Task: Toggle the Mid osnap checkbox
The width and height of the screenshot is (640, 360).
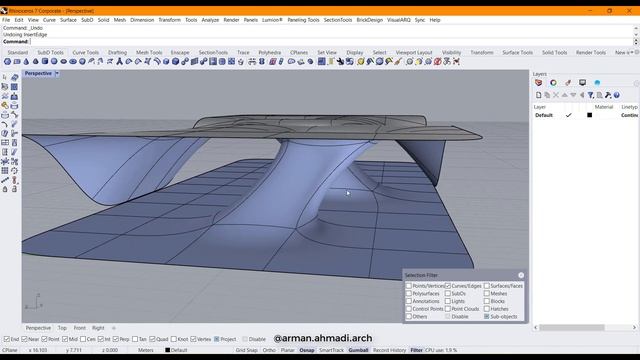Action: 65,339
